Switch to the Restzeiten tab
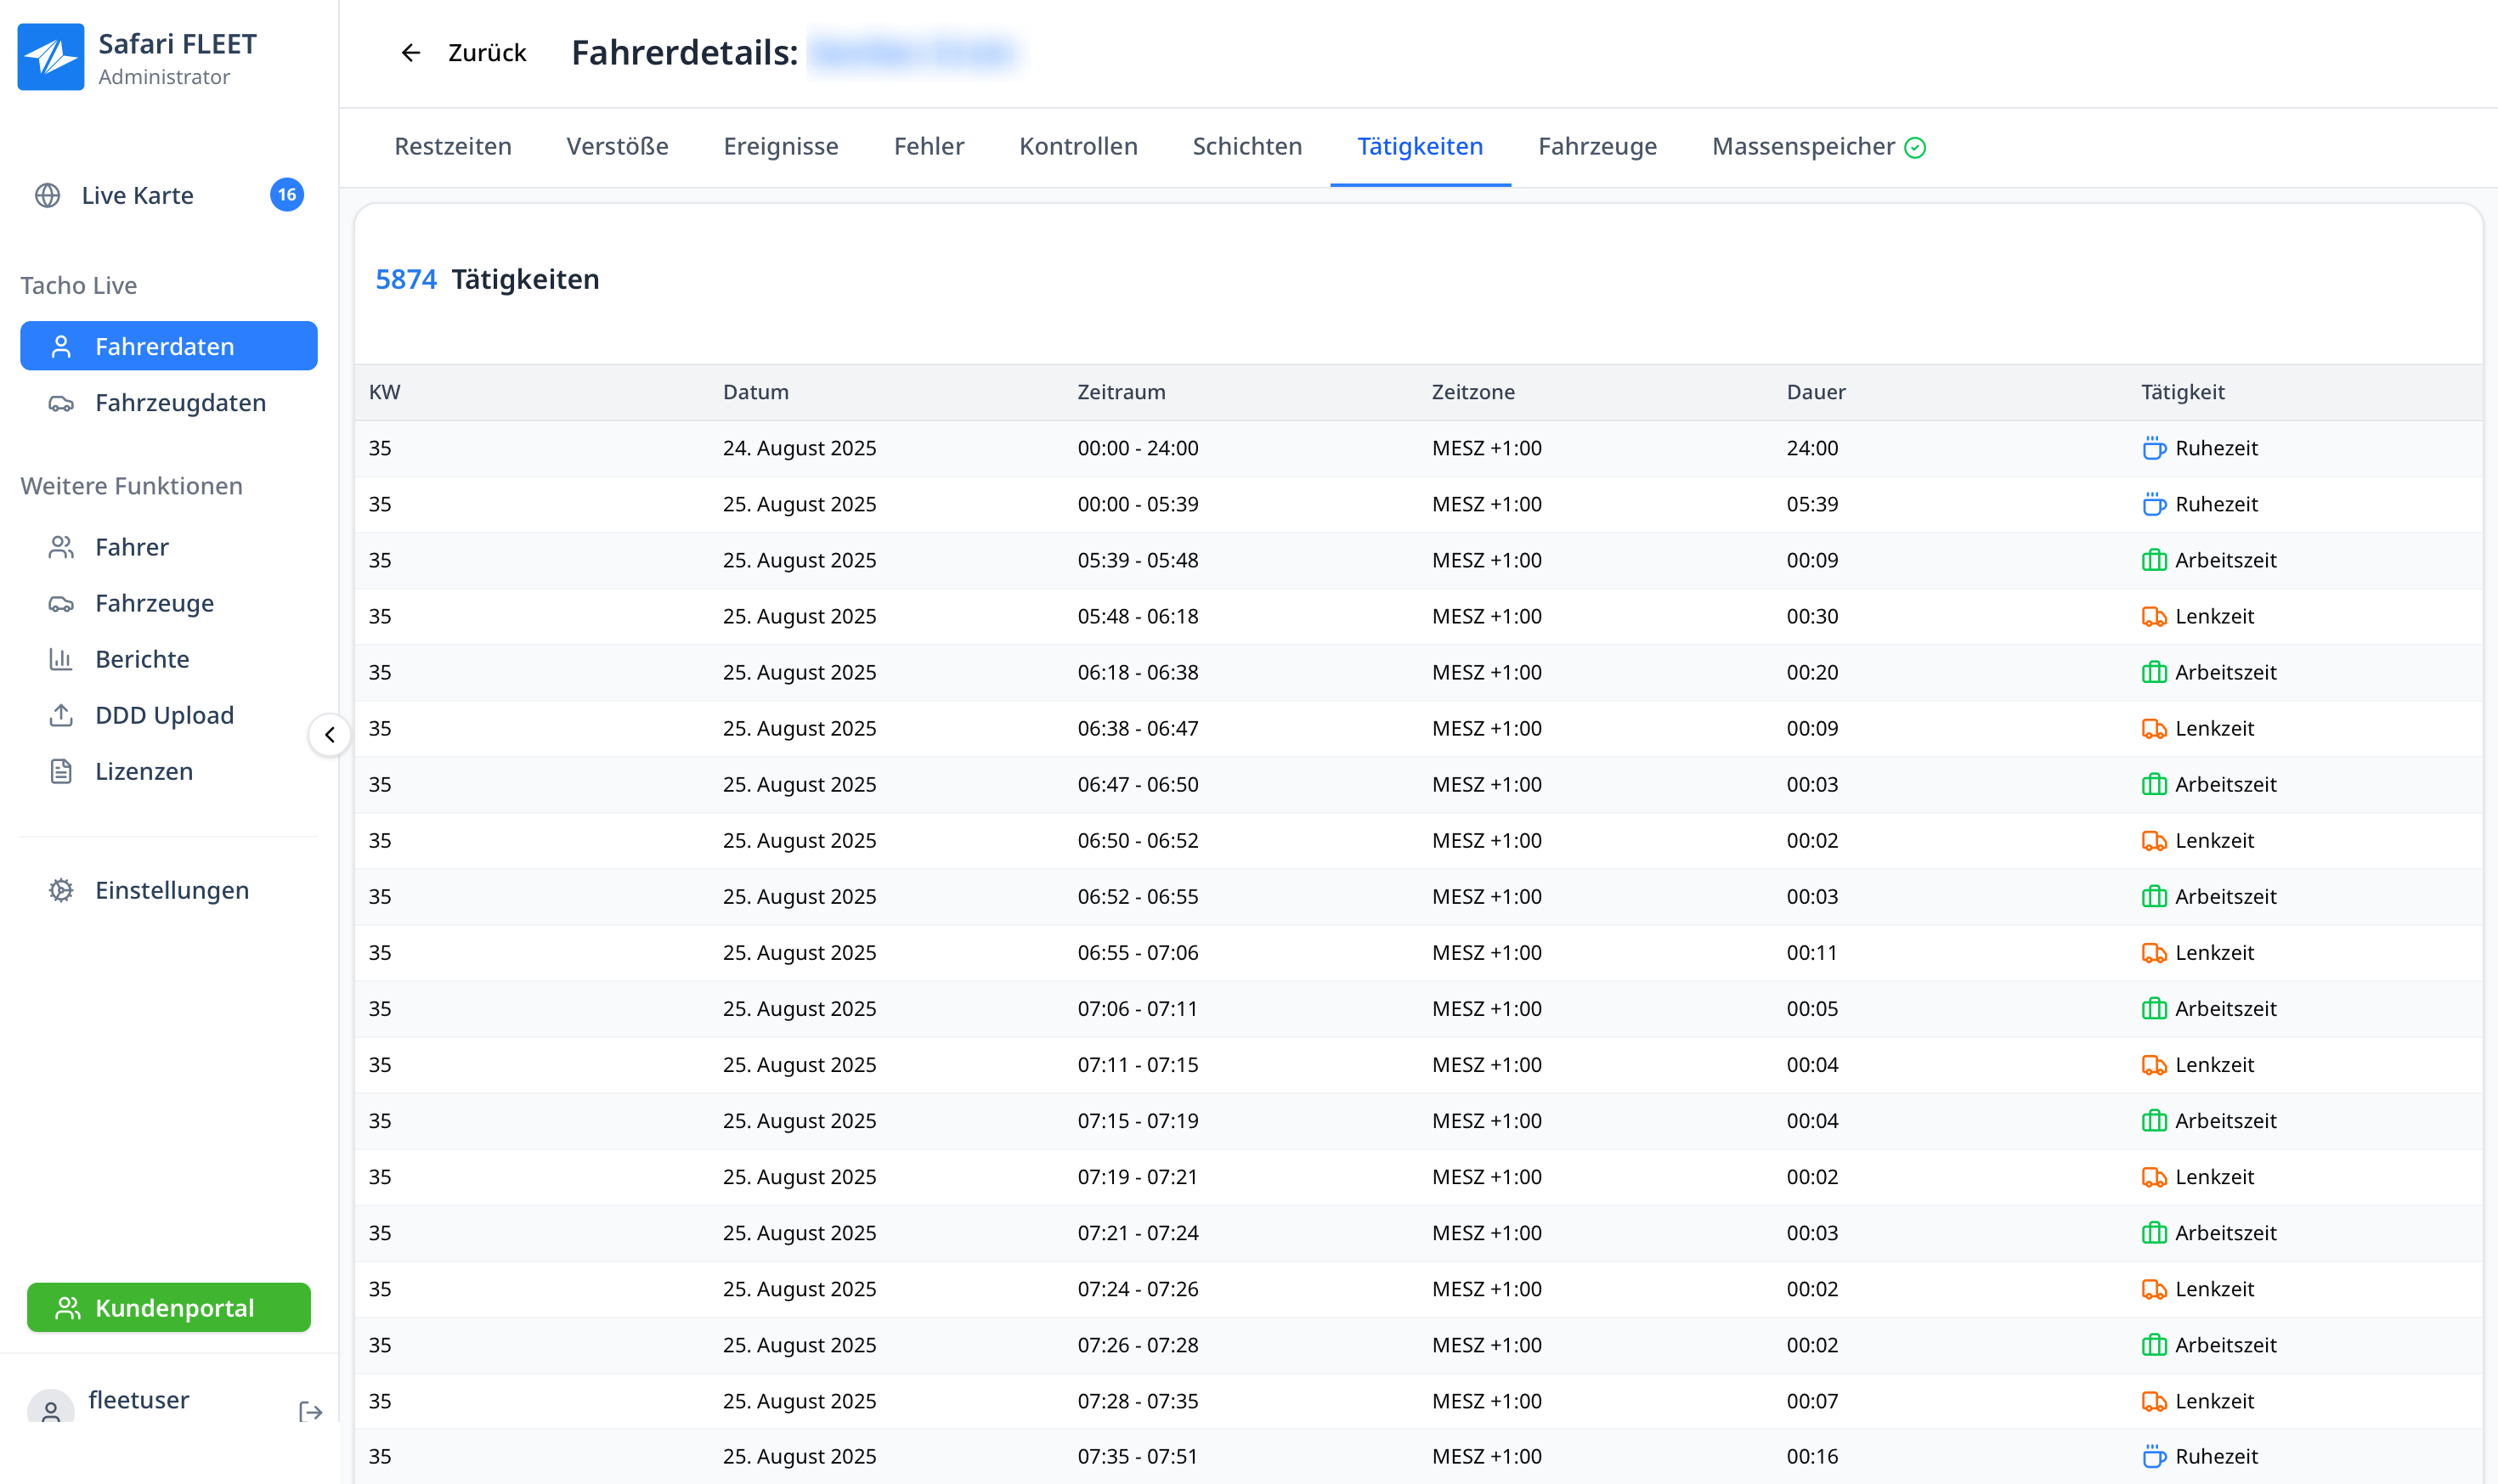 [452, 147]
